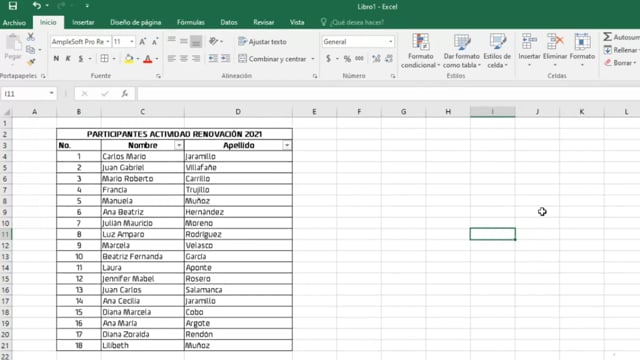The width and height of the screenshot is (640, 360).
Task: Open the AmpleSoft Pro font name dropdown
Action: pyautogui.click(x=108, y=42)
